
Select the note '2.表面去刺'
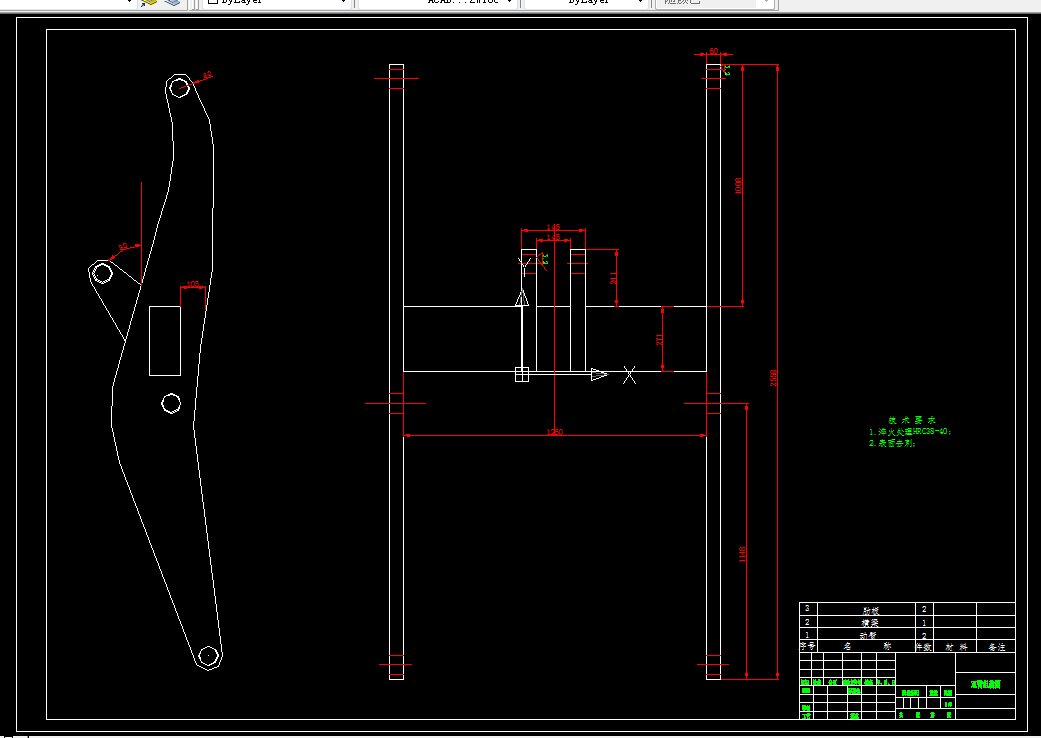coord(892,443)
